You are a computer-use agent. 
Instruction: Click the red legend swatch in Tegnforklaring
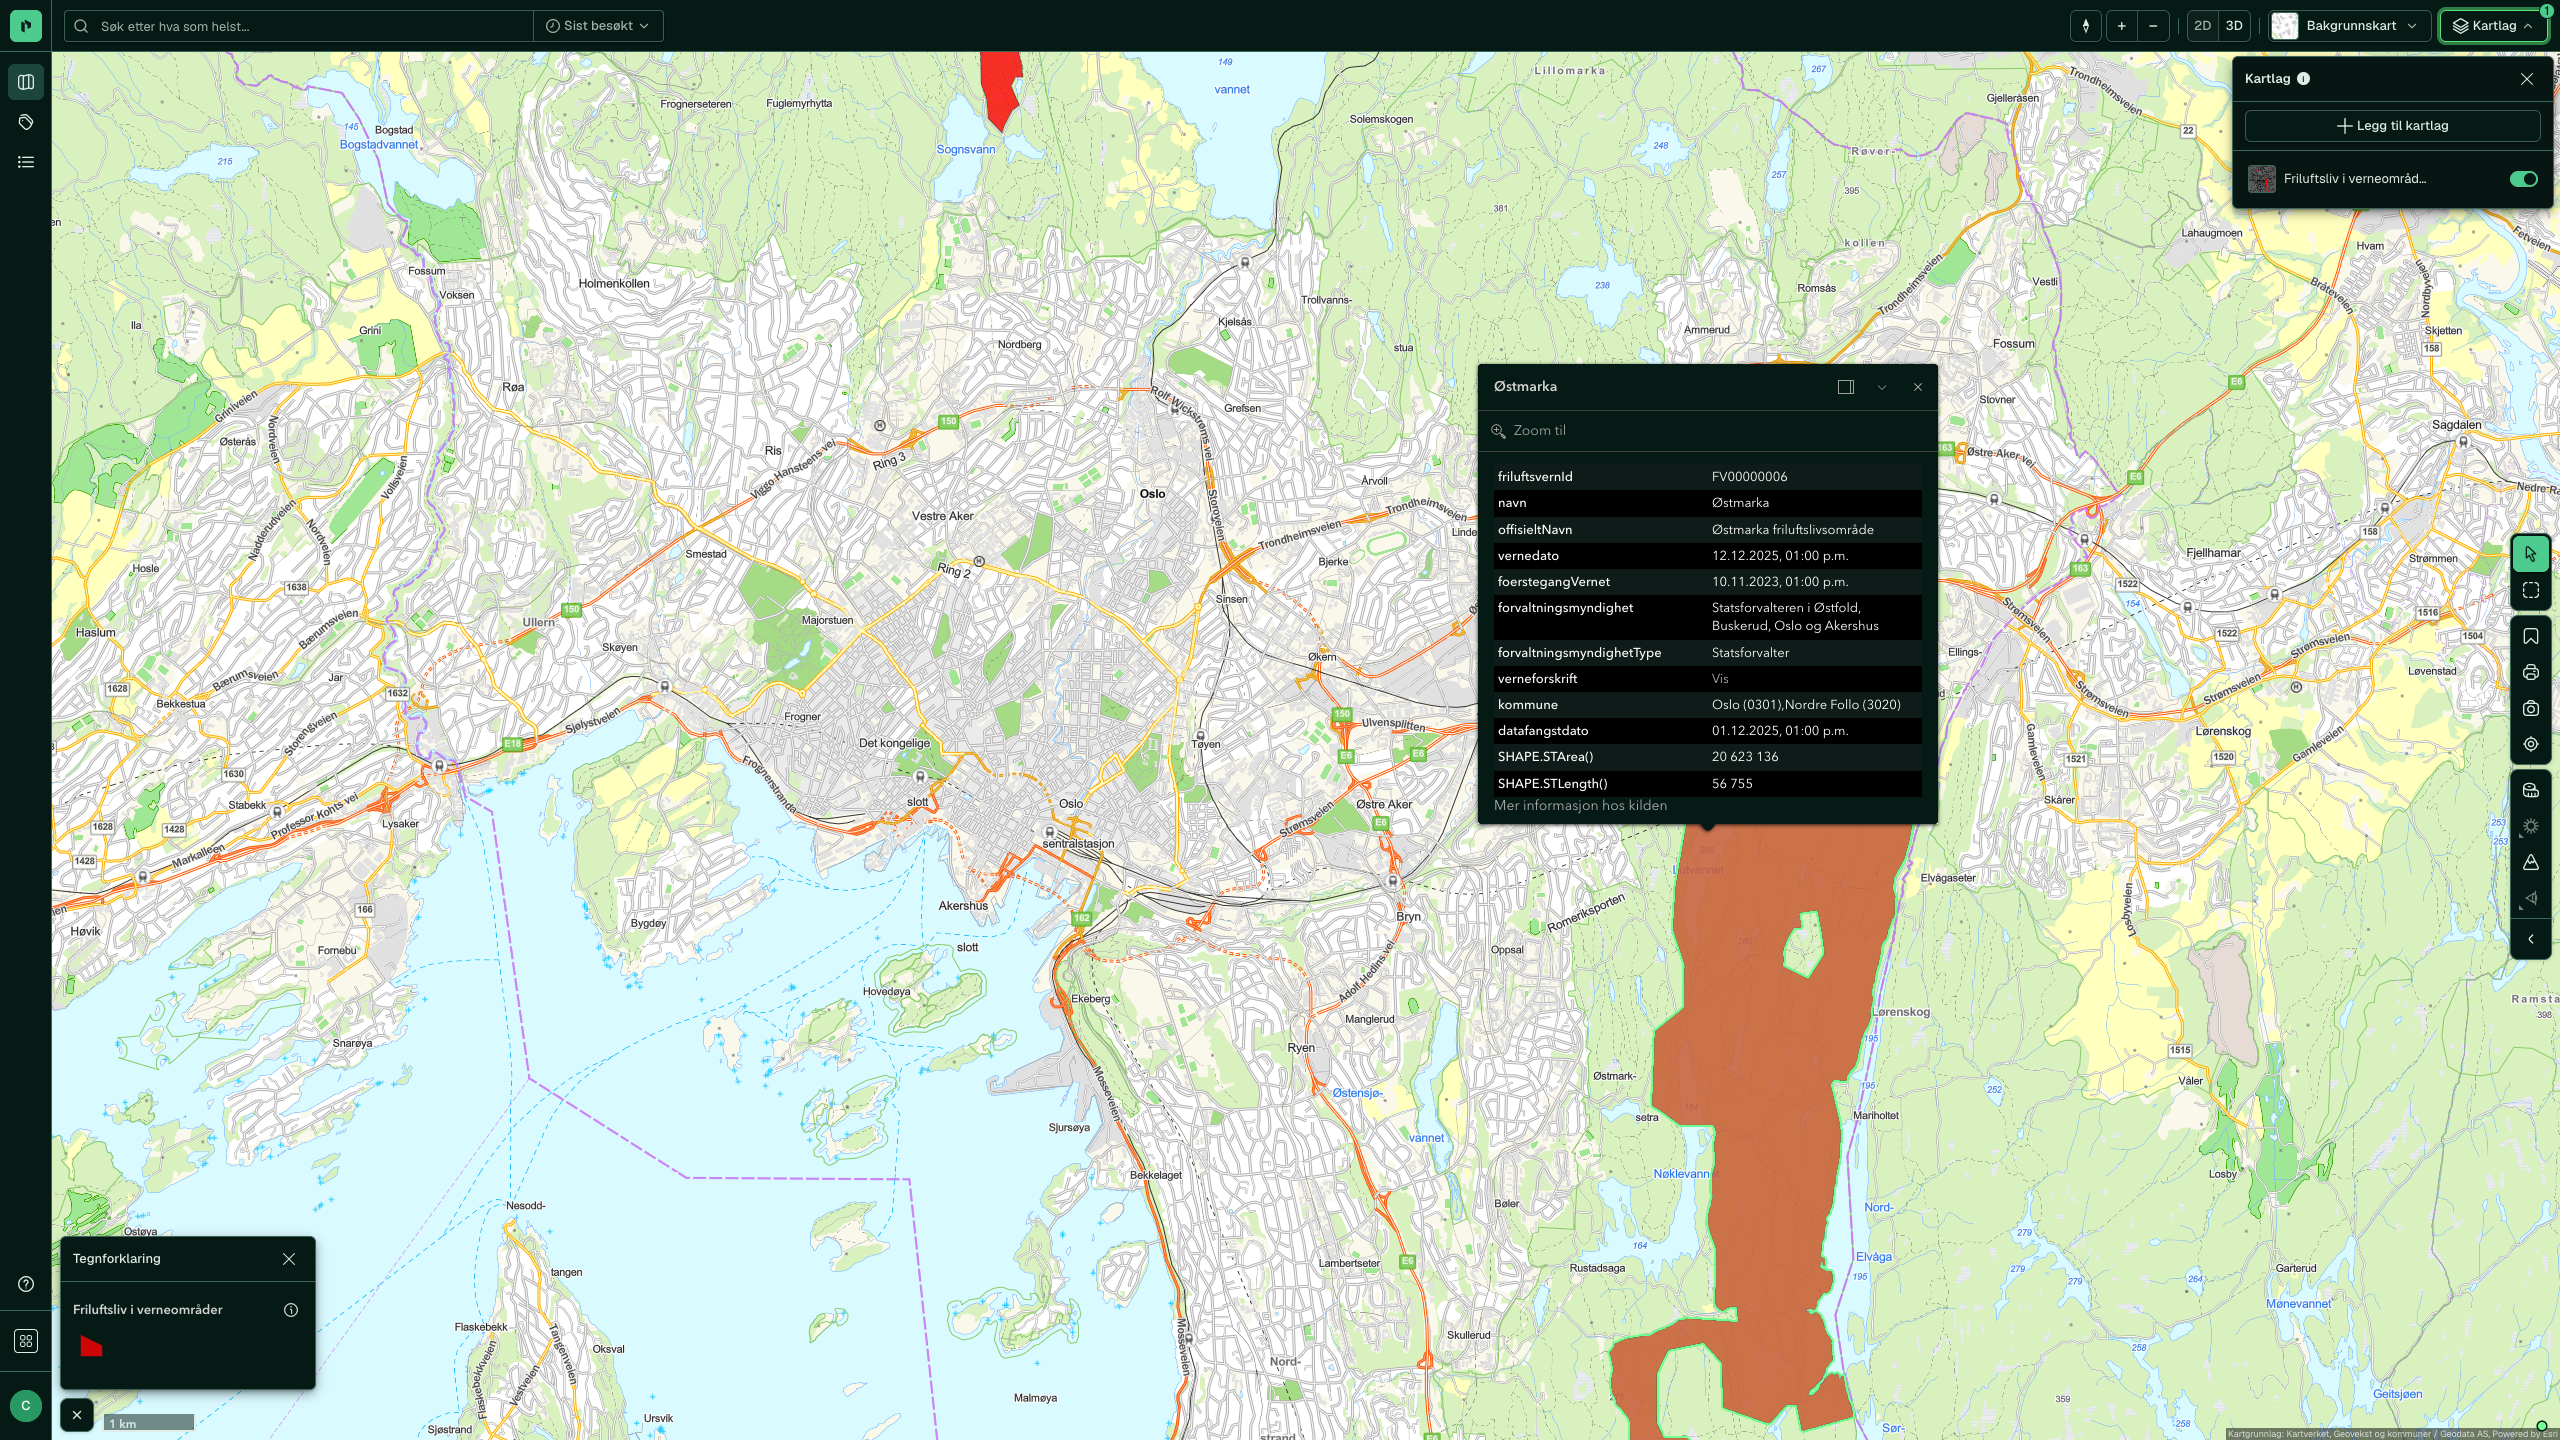click(x=91, y=1347)
